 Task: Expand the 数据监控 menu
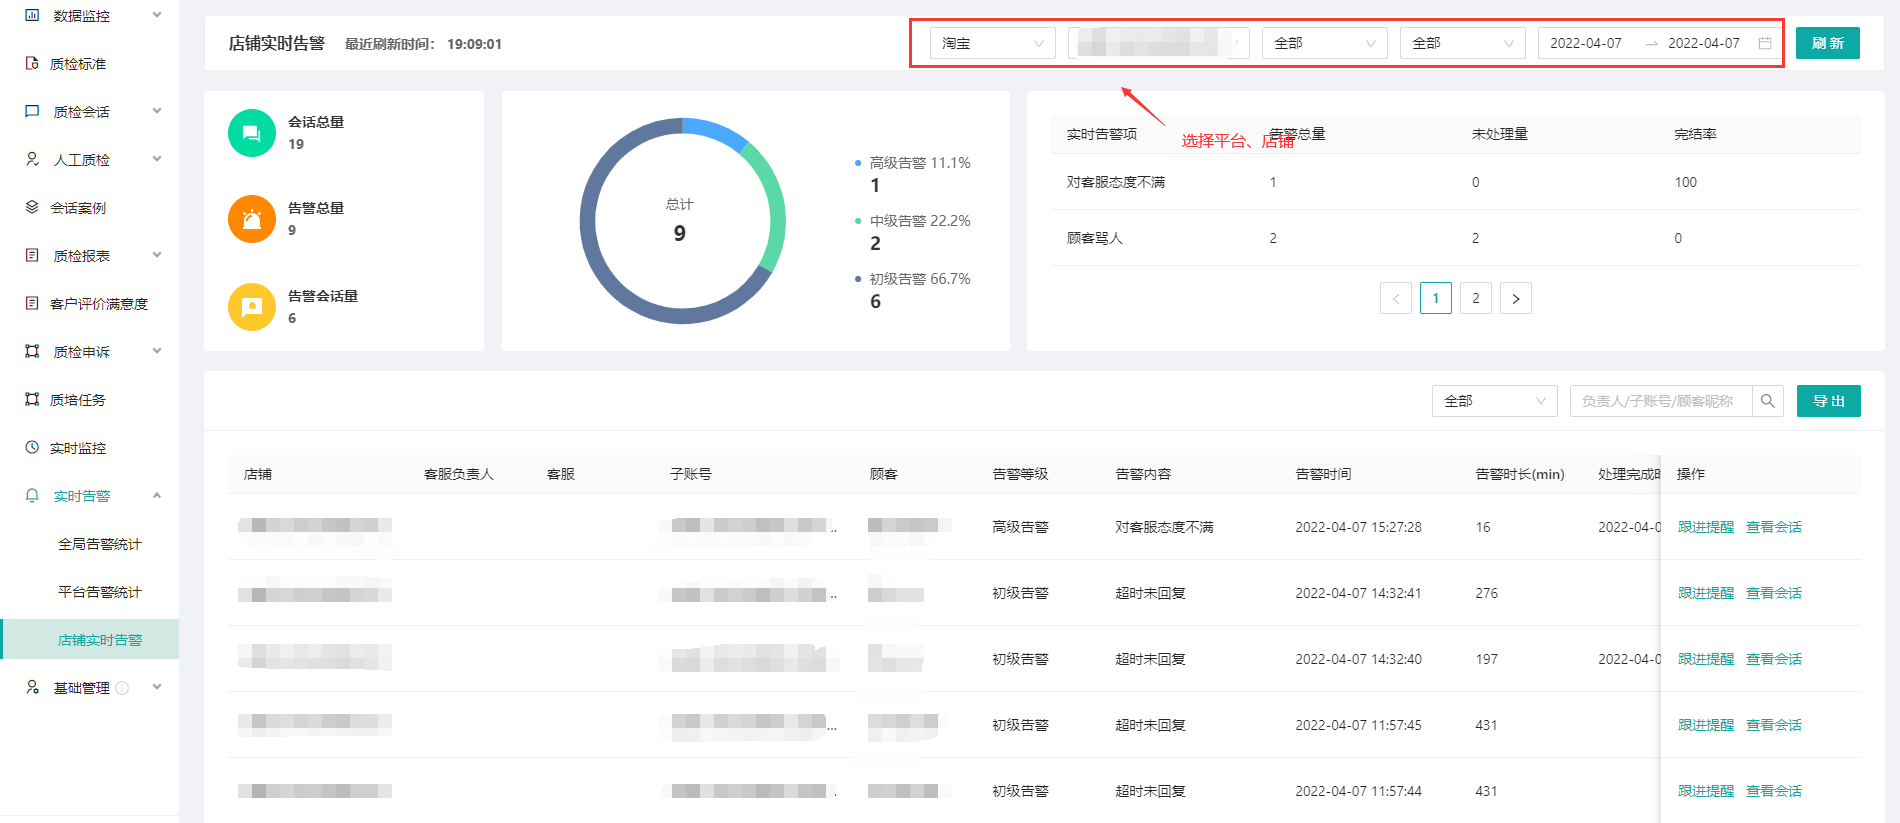point(157,15)
